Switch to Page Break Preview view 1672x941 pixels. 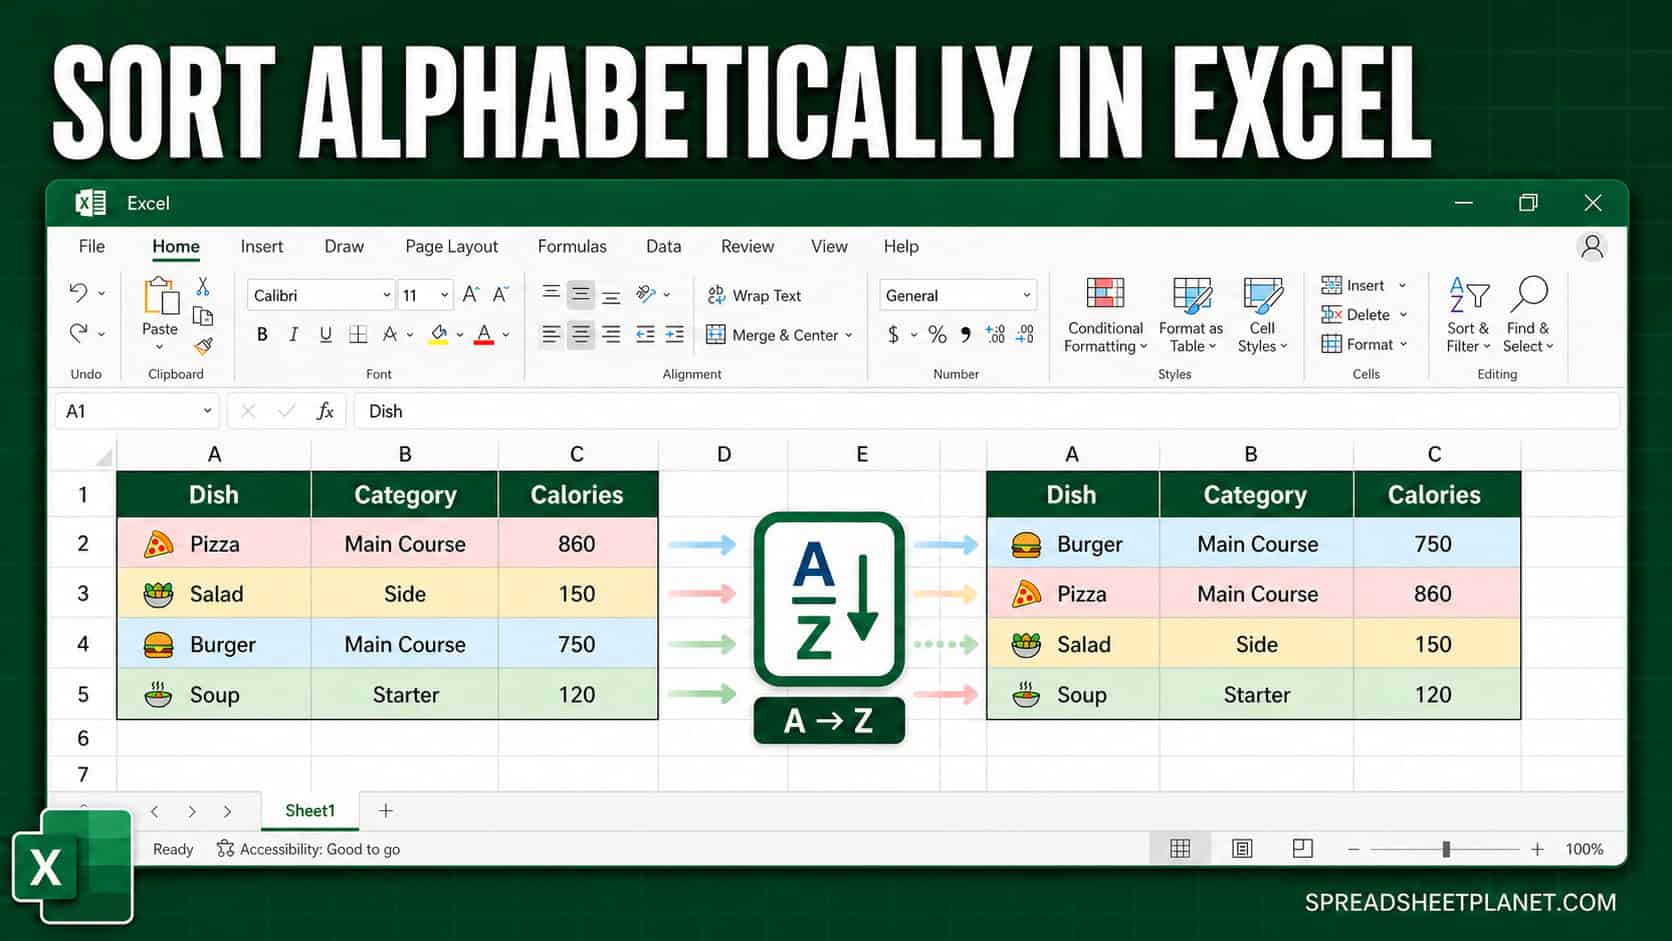tap(1302, 849)
